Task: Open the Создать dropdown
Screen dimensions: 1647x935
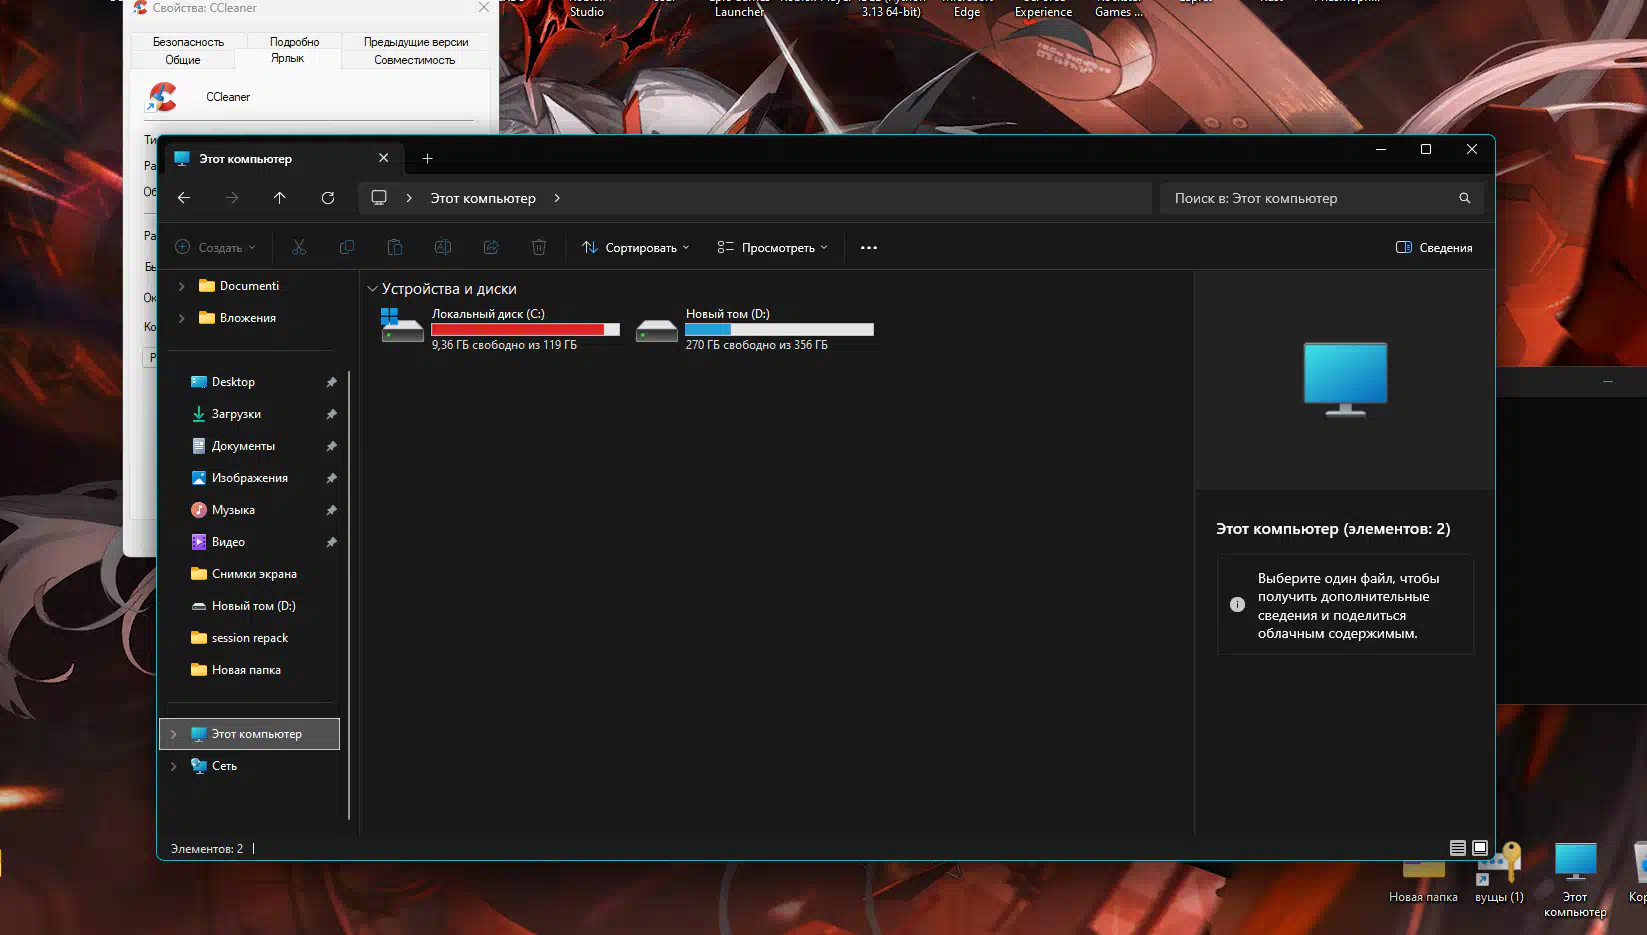Action: (215, 247)
